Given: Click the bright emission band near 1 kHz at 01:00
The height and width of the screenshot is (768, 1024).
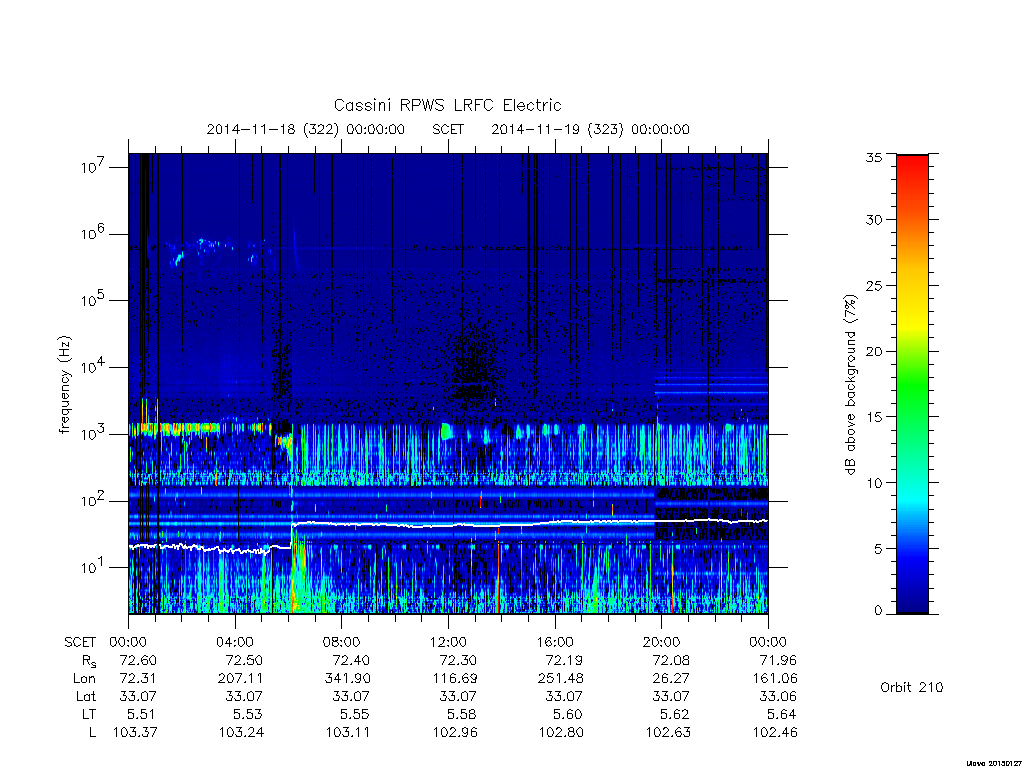Looking at the screenshot, I should click(155, 428).
